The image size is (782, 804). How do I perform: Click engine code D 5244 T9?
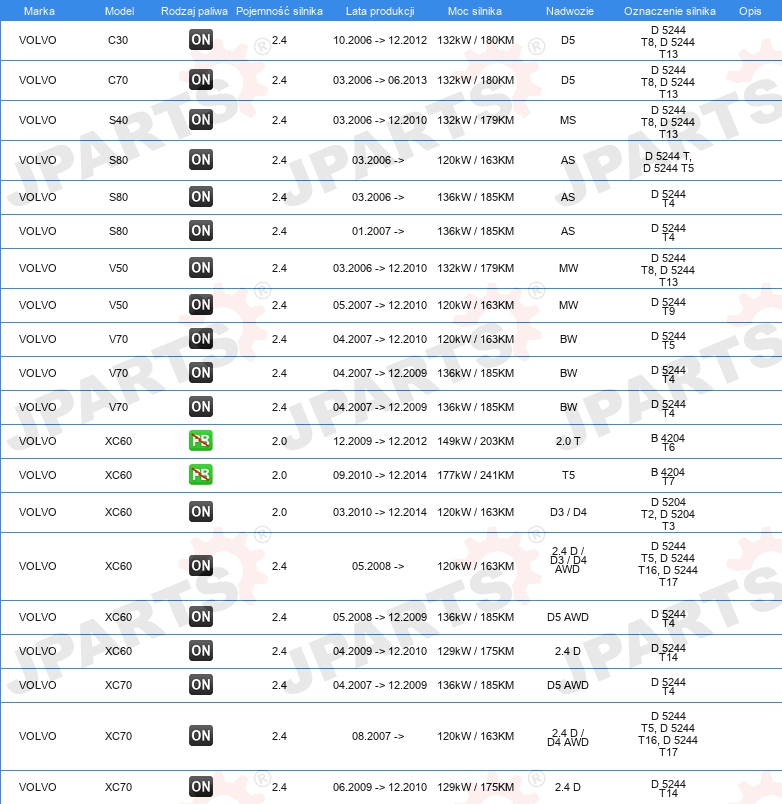(x=669, y=306)
